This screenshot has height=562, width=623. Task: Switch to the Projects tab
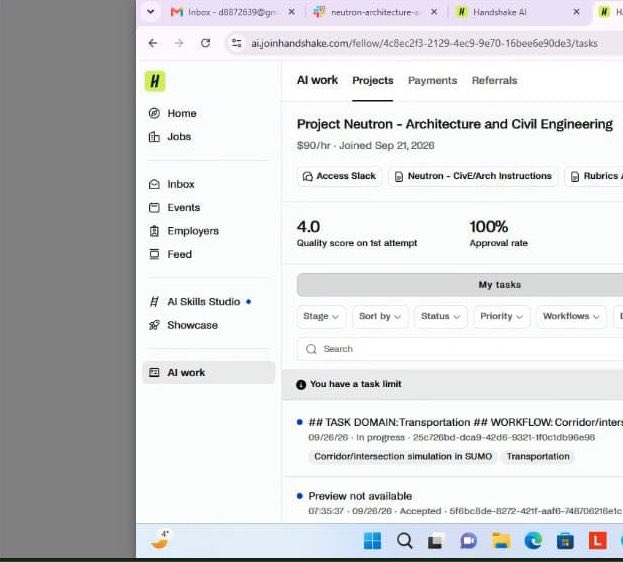(x=373, y=81)
